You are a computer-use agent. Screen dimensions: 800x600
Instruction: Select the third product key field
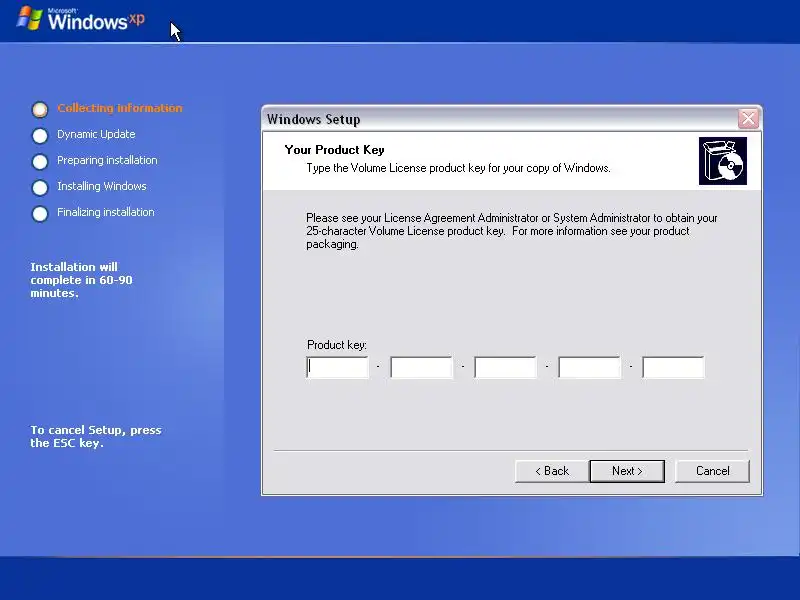[x=505, y=367]
